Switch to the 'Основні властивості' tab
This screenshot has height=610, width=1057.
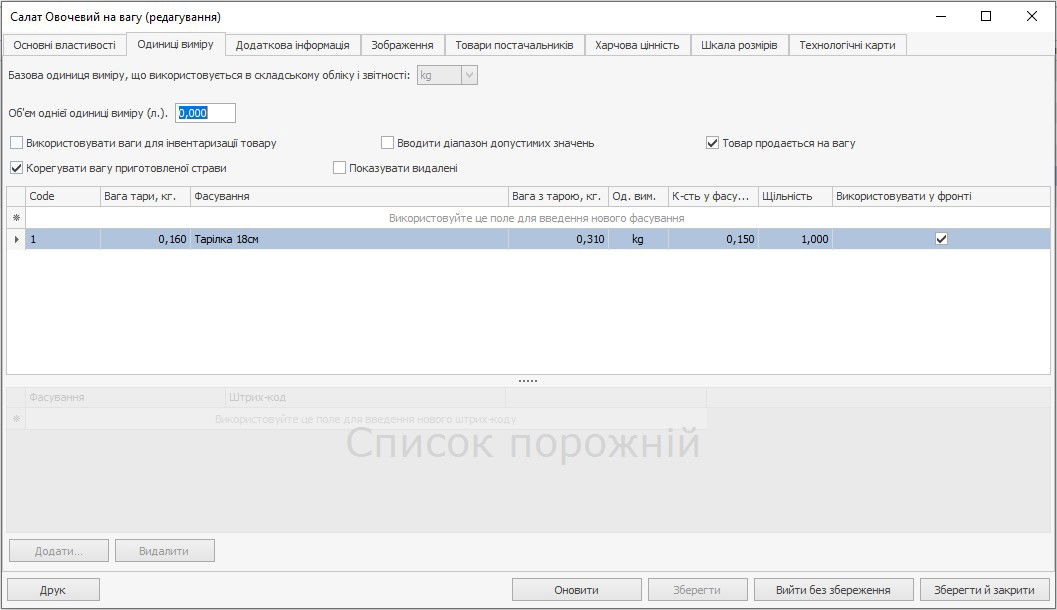coord(64,45)
